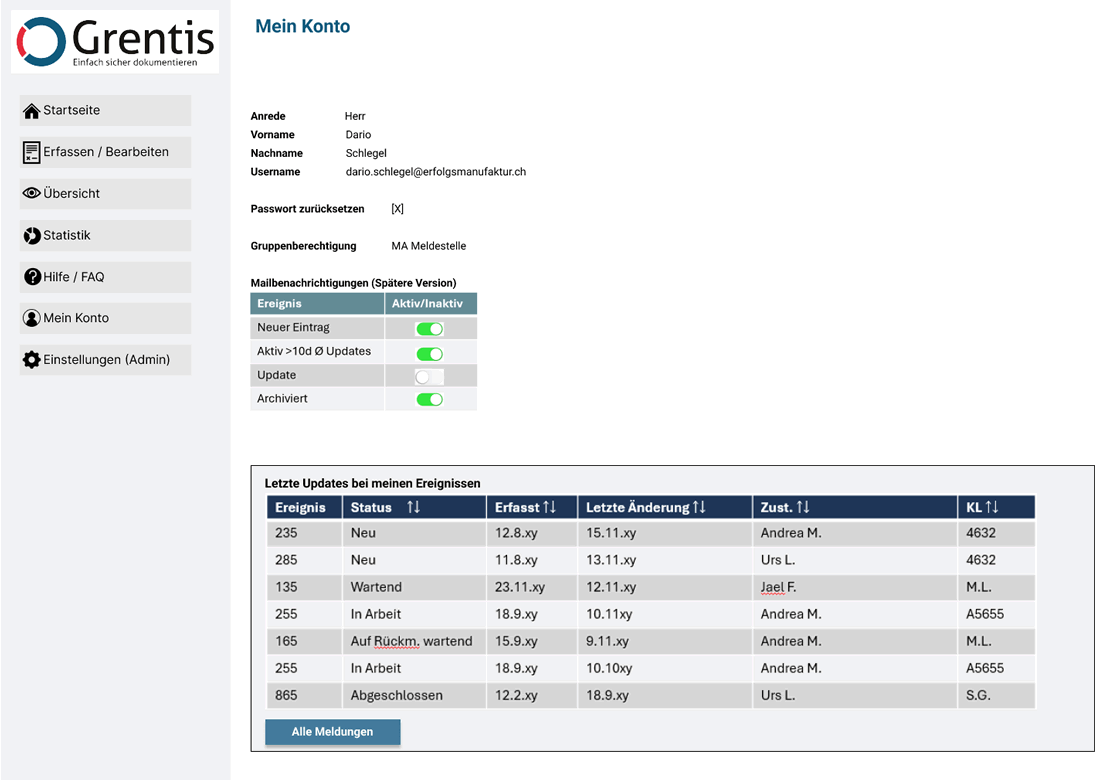Turn off the Archiviert notification toggle
This screenshot has width=1110, height=780.
430,400
